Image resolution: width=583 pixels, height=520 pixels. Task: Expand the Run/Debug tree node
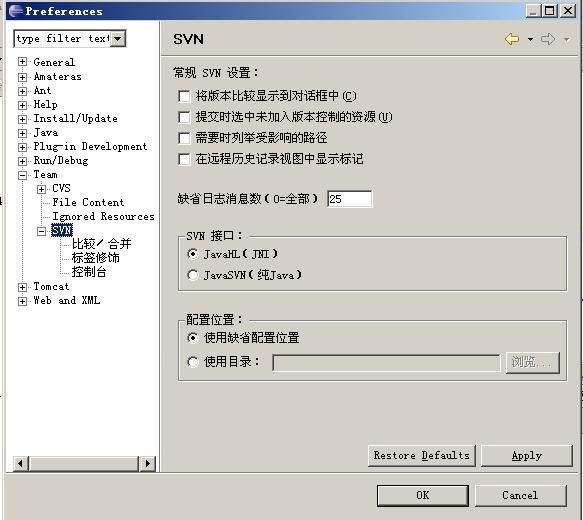[23, 161]
